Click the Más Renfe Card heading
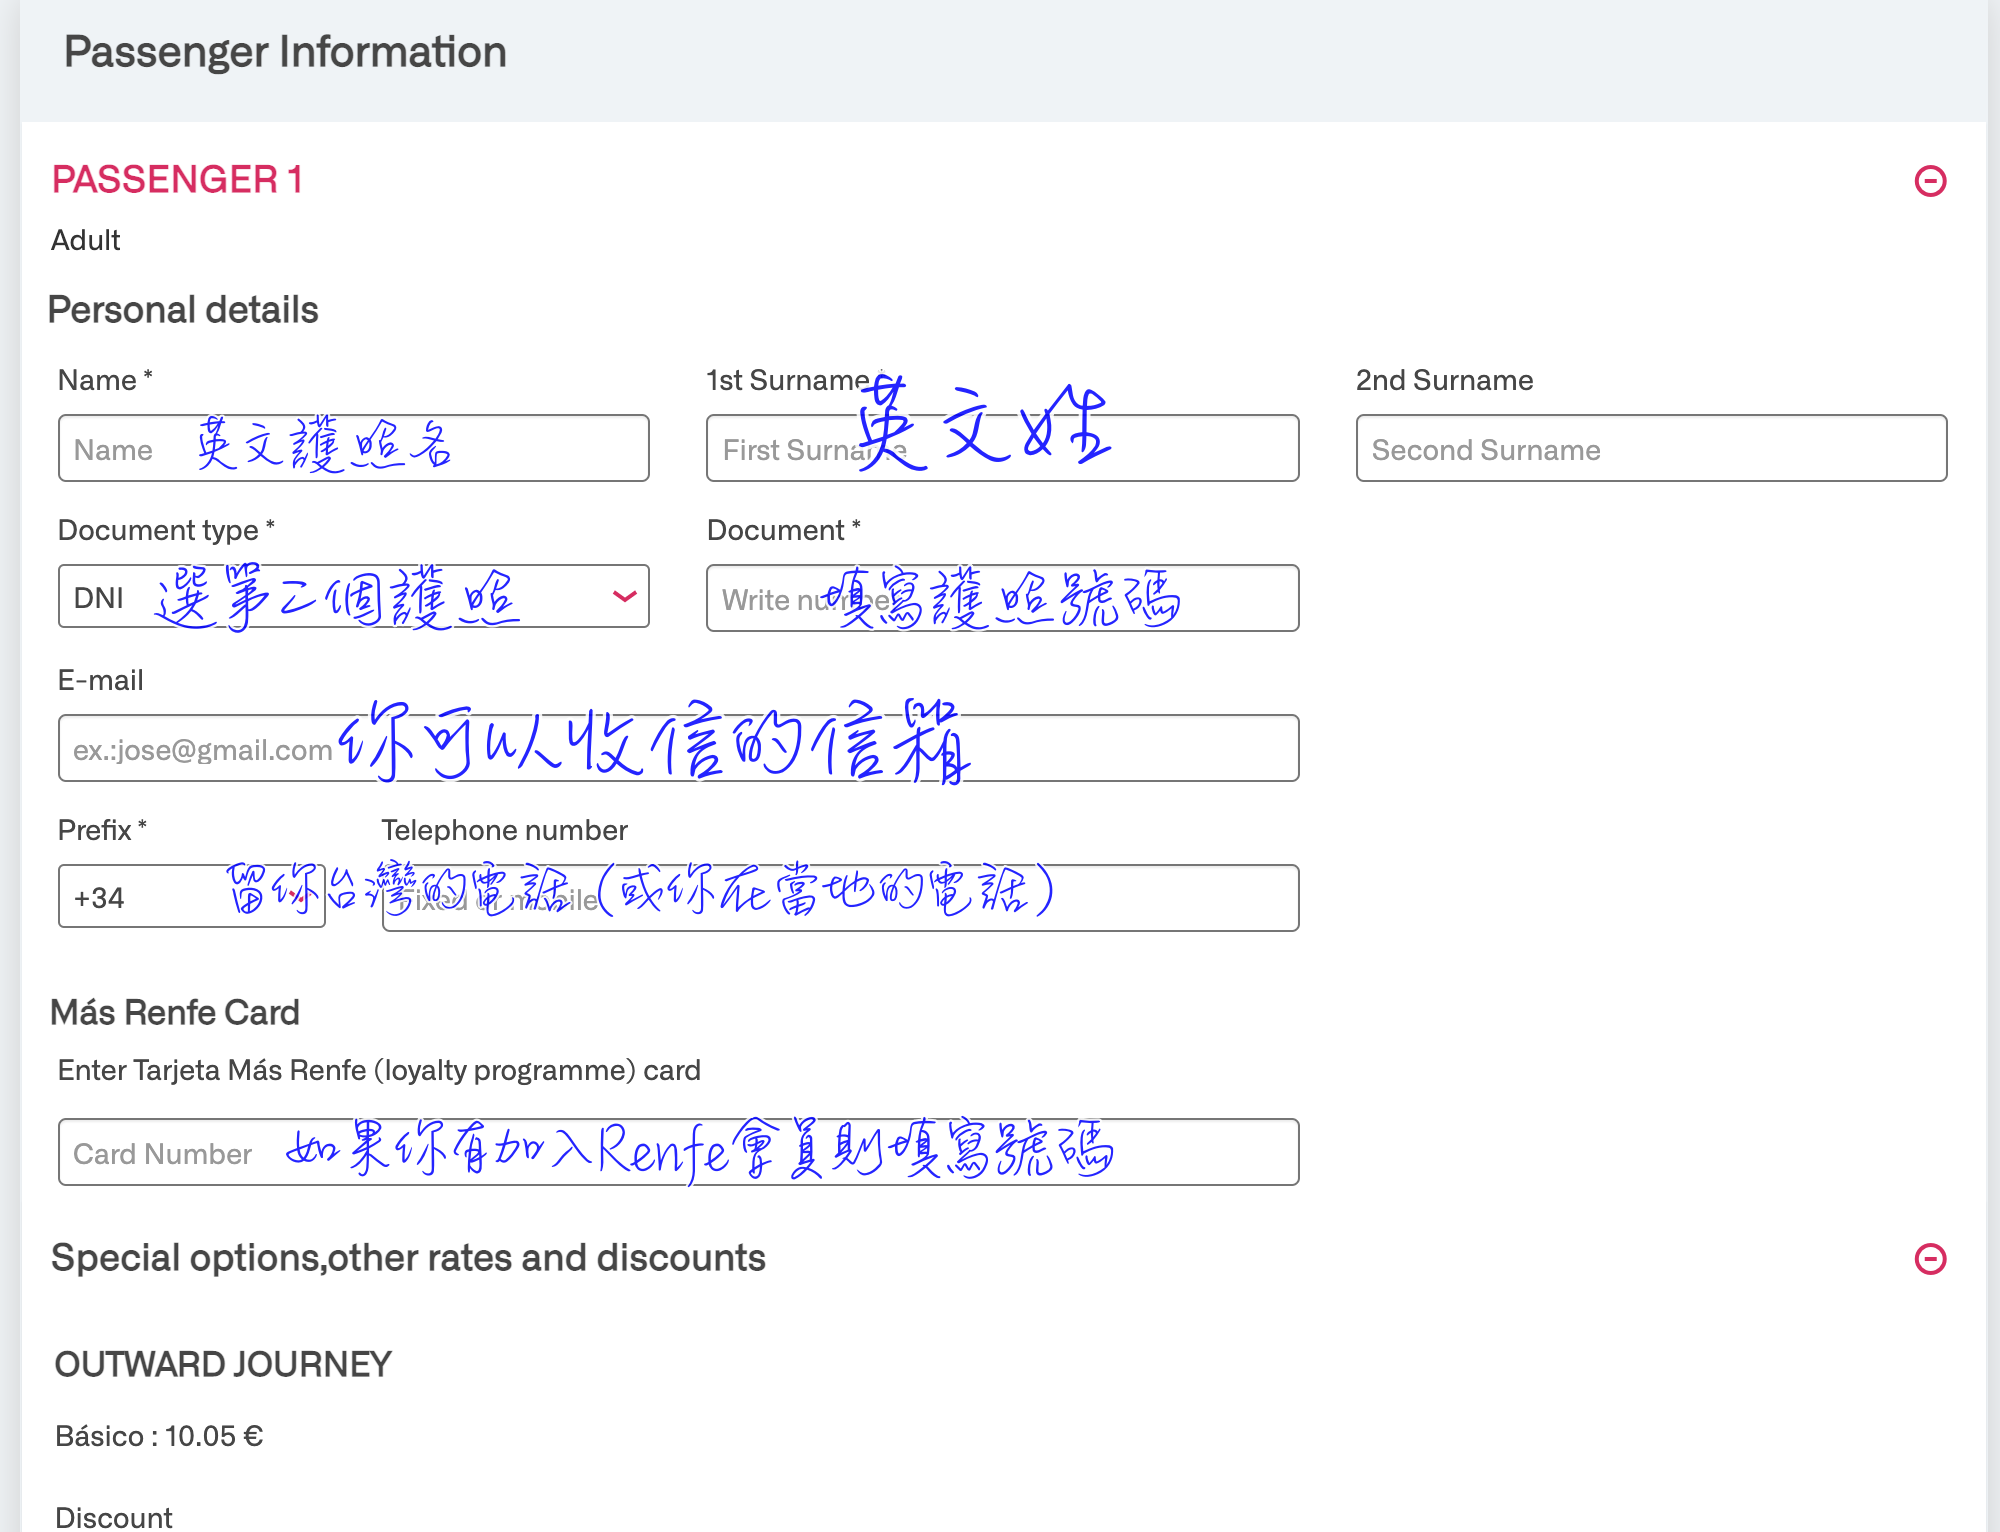This screenshot has height=1532, width=2000. (175, 1013)
